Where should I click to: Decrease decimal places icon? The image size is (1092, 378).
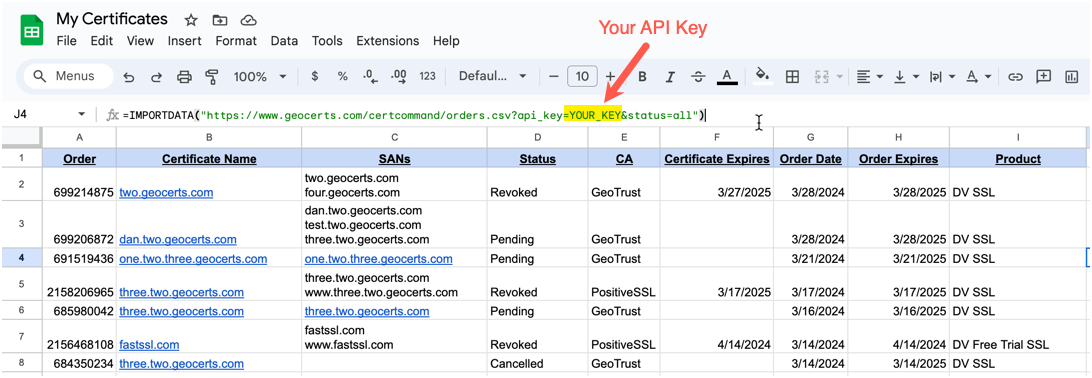tap(370, 77)
